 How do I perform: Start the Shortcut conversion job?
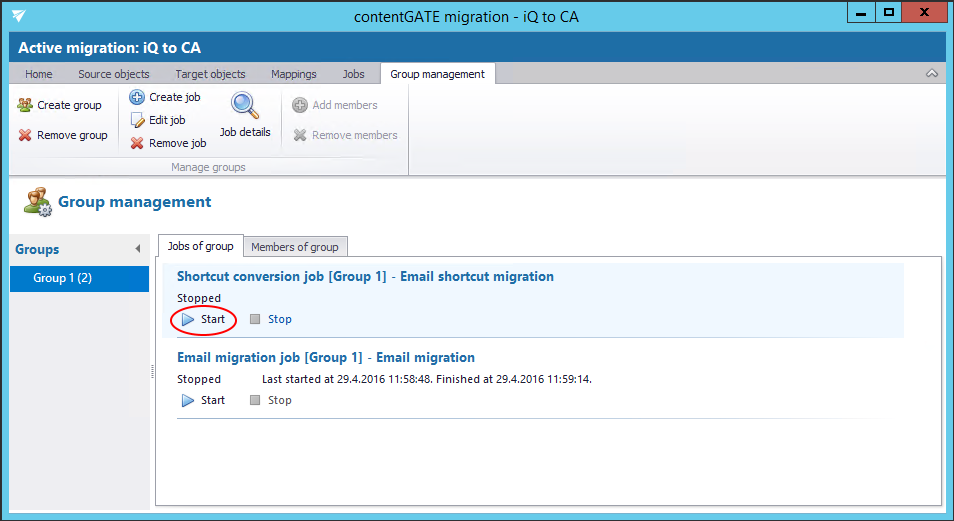click(x=203, y=319)
